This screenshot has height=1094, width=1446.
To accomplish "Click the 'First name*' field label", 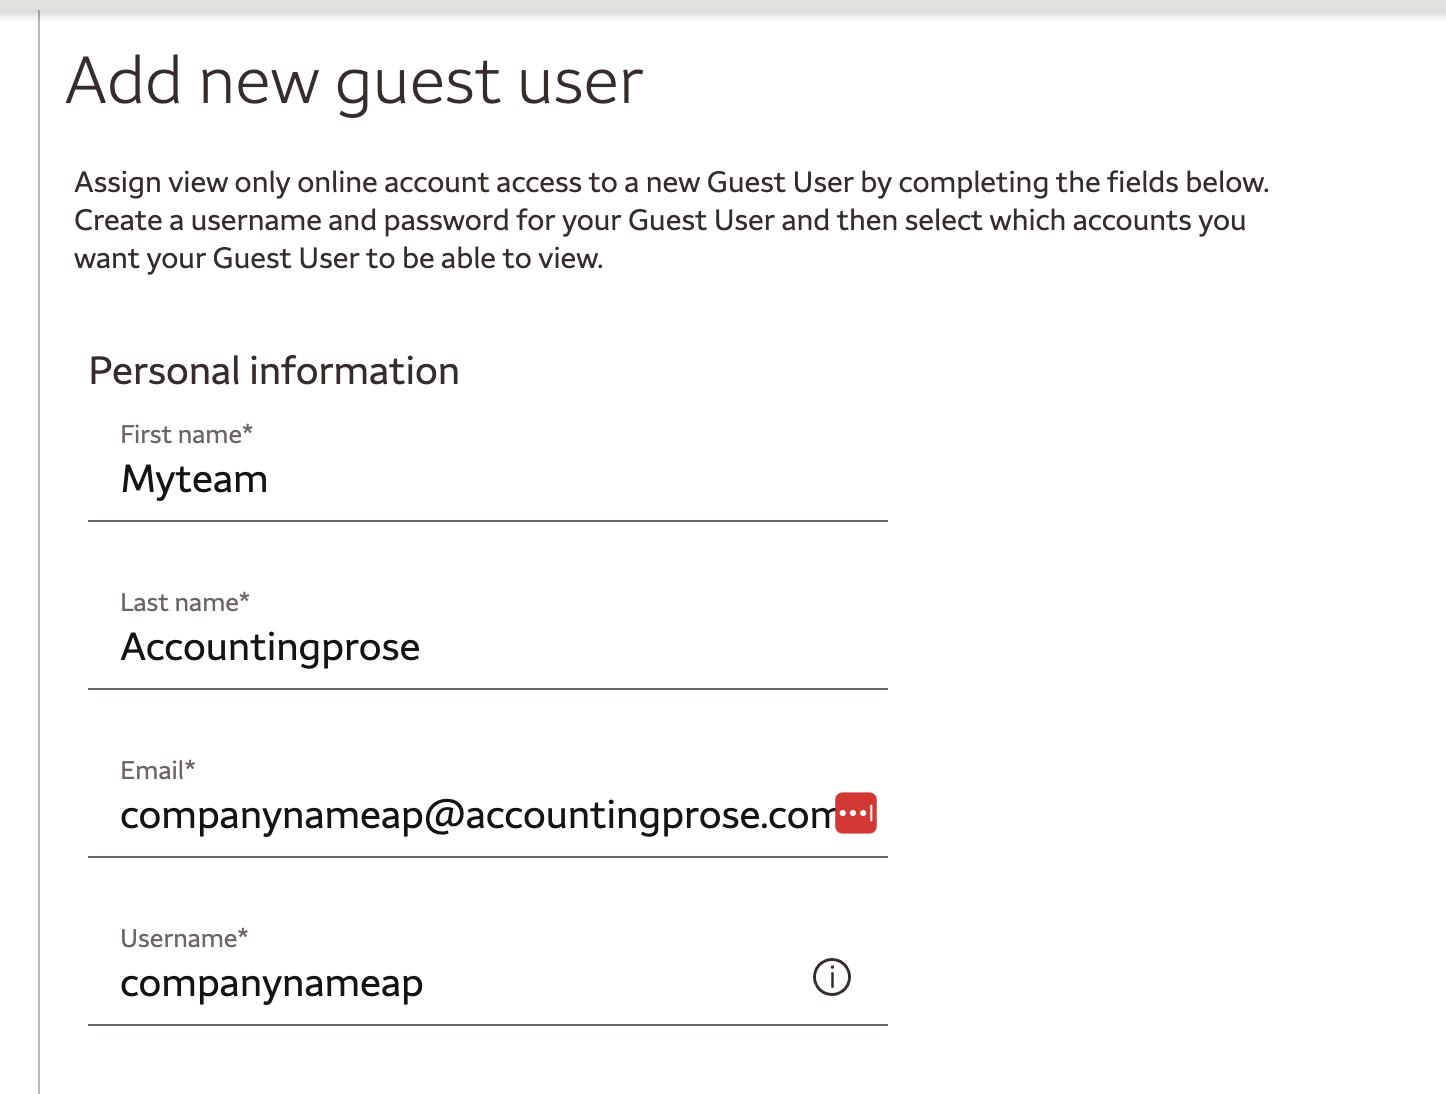I will [186, 434].
